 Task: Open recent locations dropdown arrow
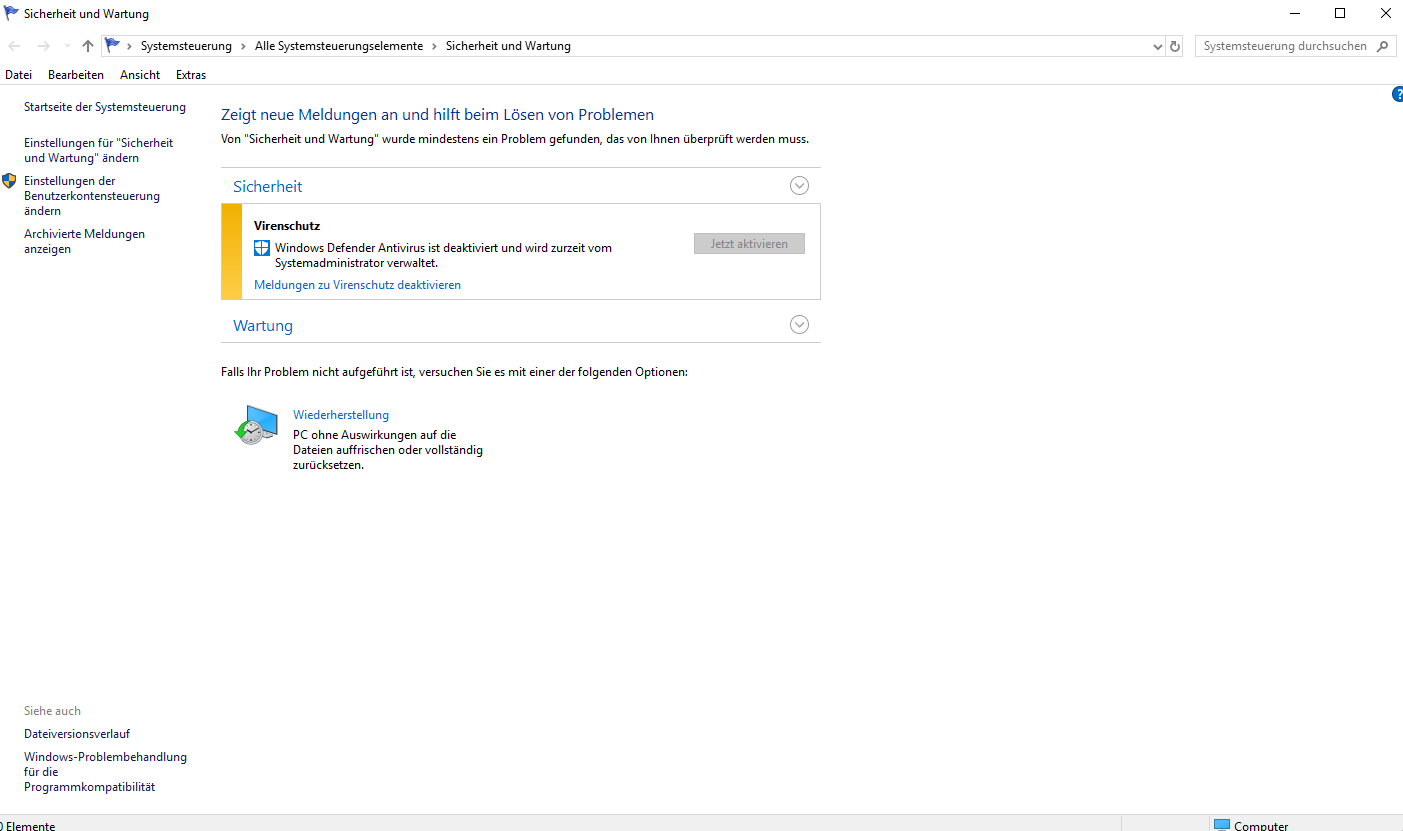pyautogui.click(x=67, y=46)
